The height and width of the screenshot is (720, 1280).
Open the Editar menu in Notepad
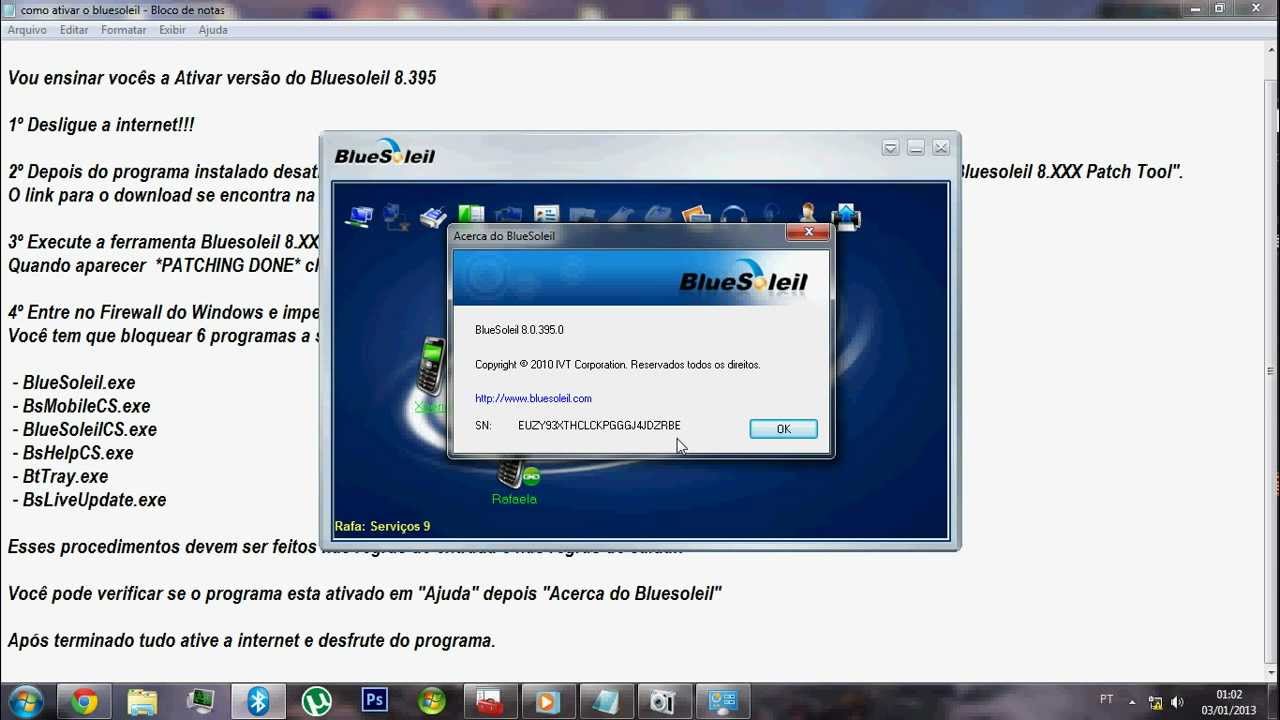click(x=74, y=30)
